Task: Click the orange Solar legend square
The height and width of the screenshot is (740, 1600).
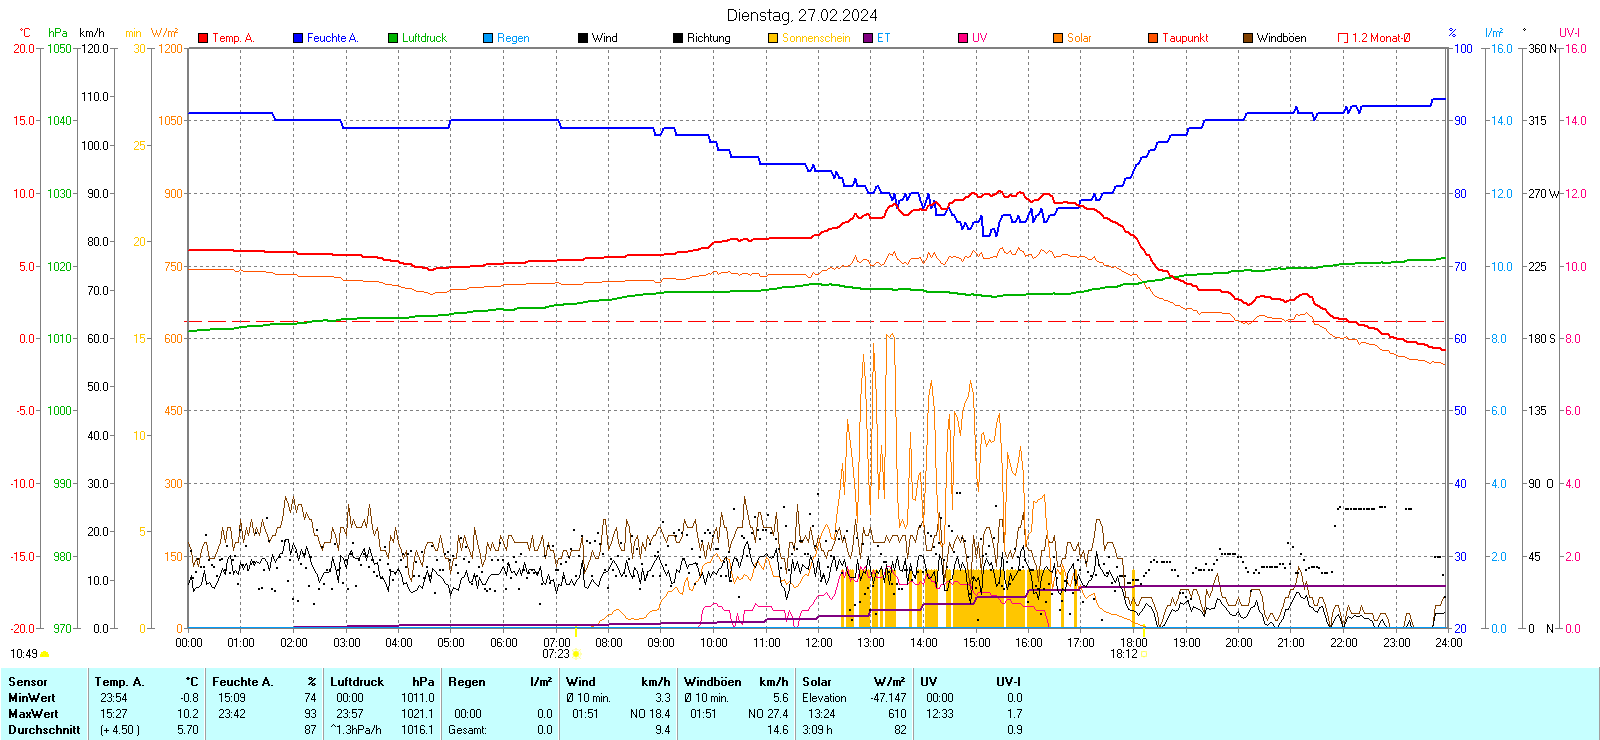Action: pos(1058,38)
